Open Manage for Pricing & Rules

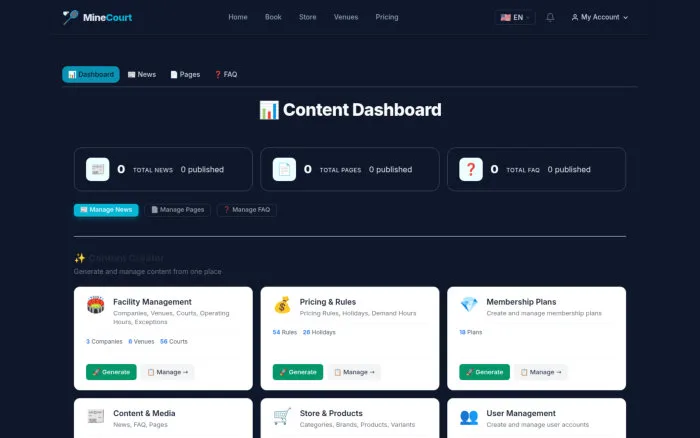click(x=354, y=372)
